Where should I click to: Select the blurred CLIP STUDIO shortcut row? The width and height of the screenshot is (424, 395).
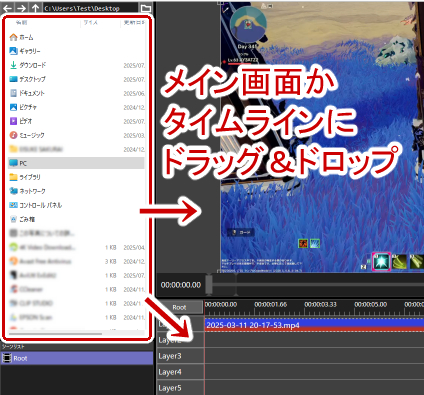(76, 303)
